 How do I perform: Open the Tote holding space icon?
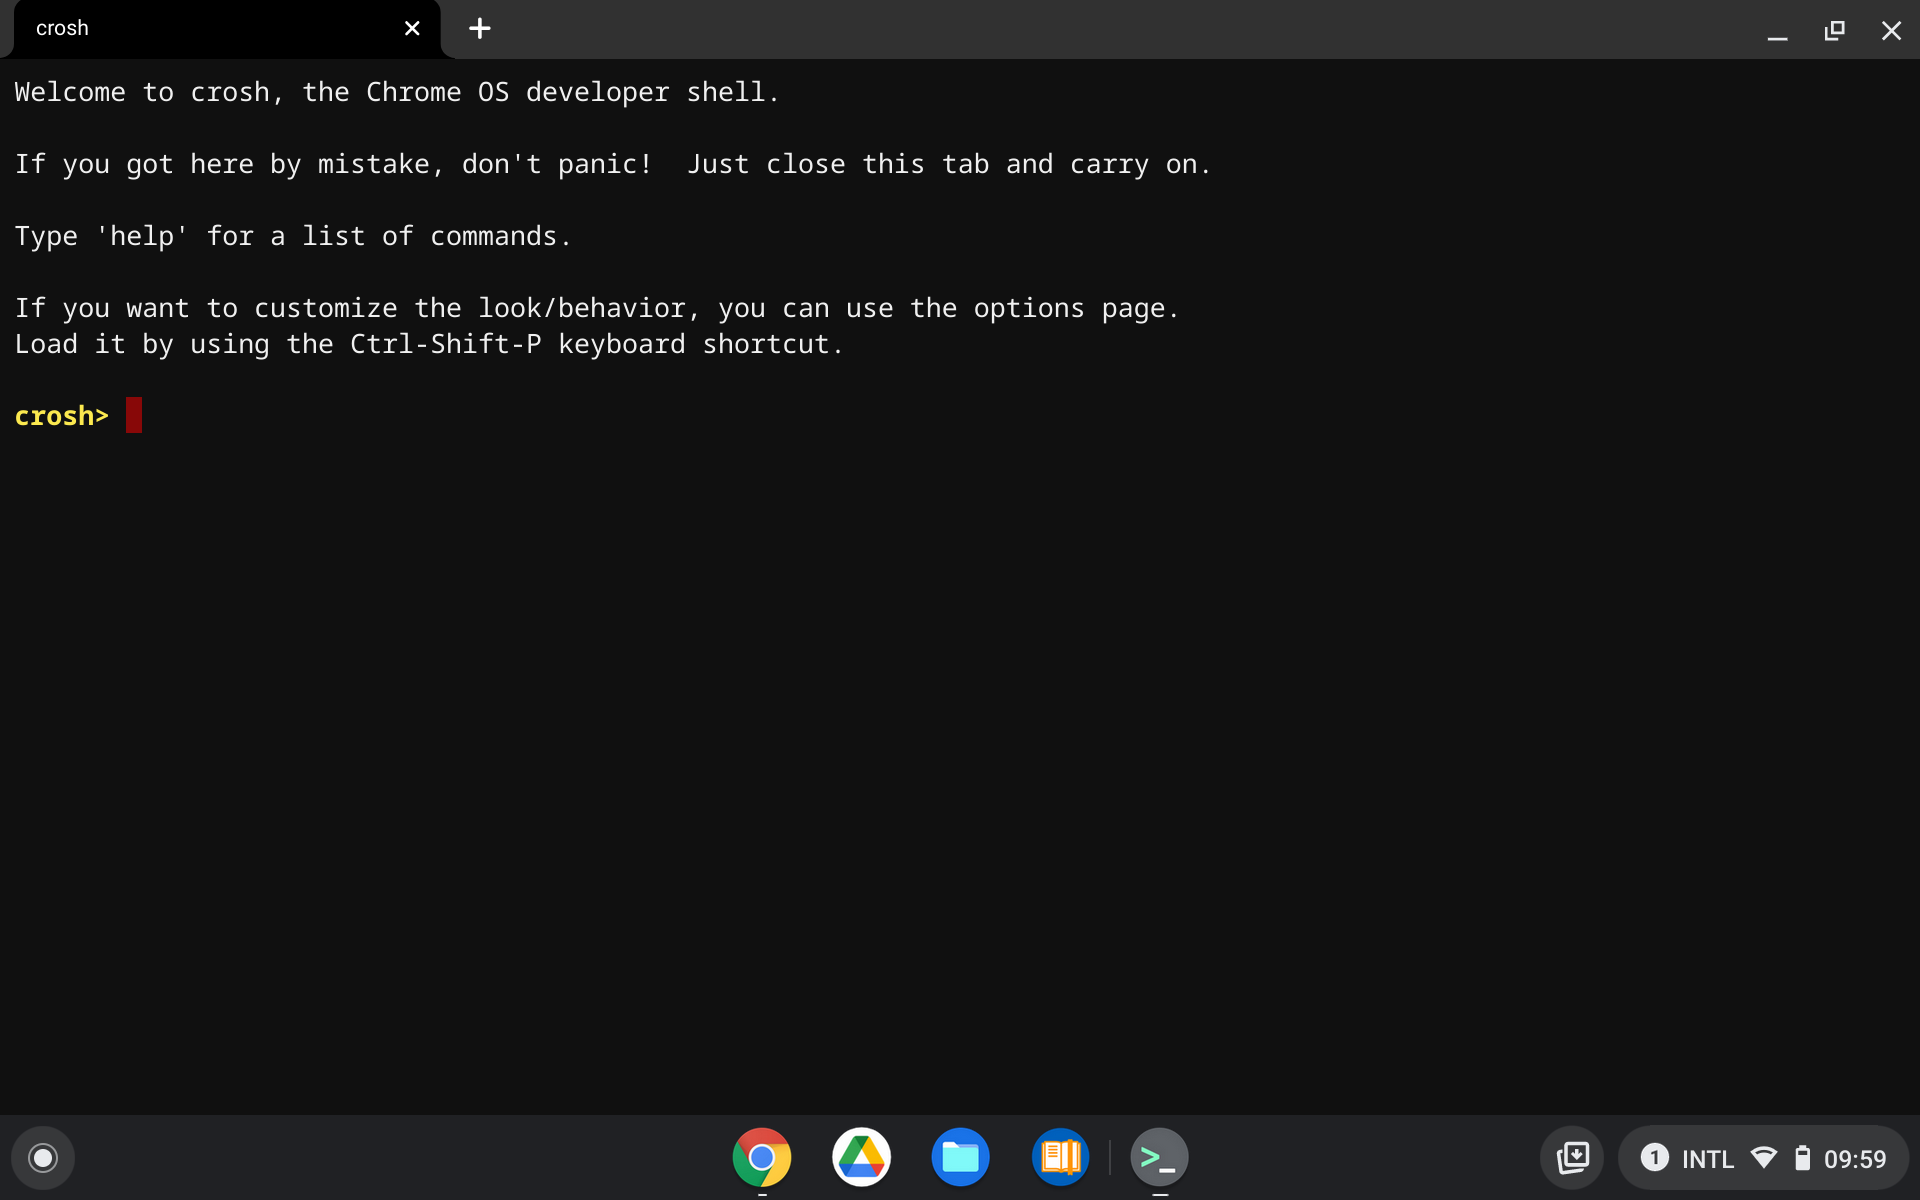[1572, 1158]
